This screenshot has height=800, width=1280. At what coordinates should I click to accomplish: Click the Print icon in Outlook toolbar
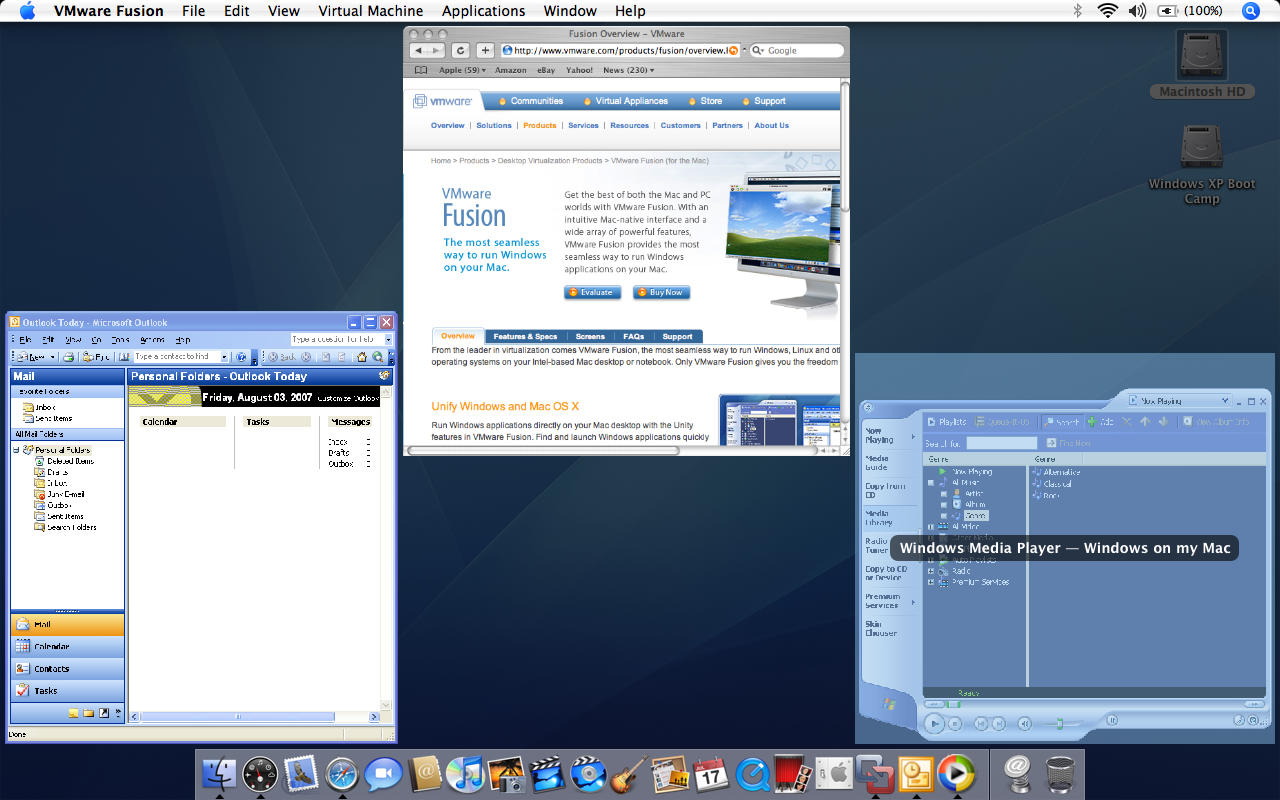coord(69,357)
